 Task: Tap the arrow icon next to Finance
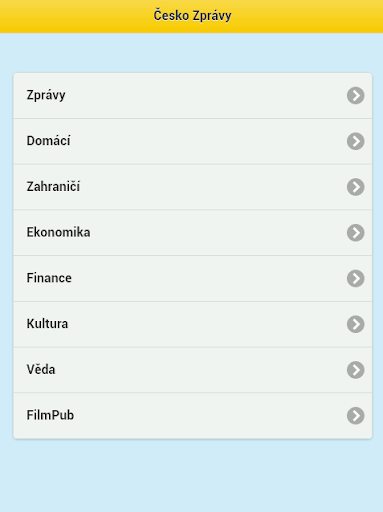click(x=355, y=278)
